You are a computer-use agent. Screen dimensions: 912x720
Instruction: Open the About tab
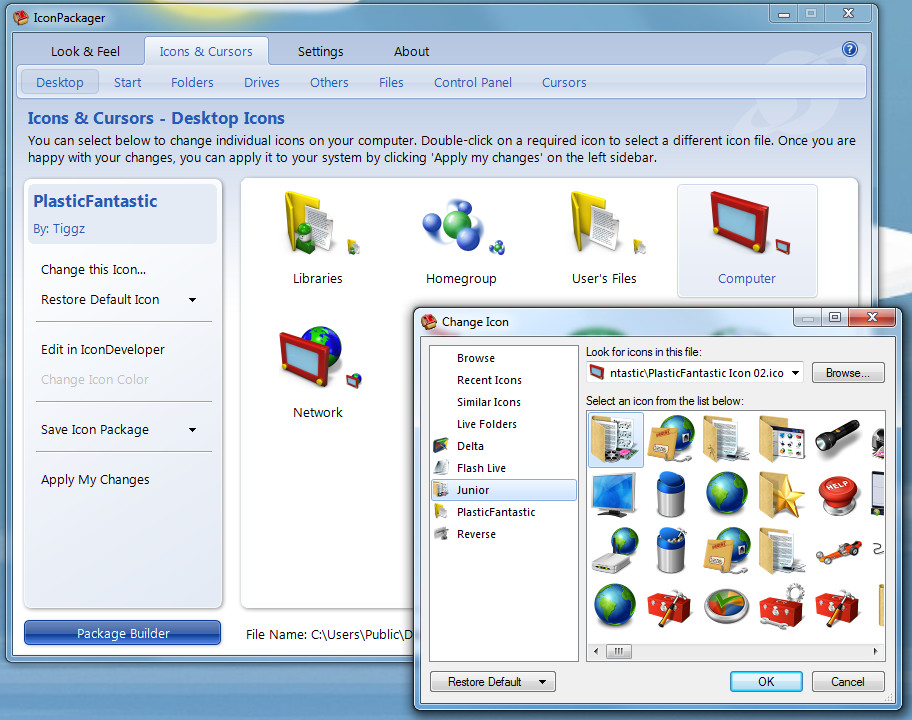411,52
